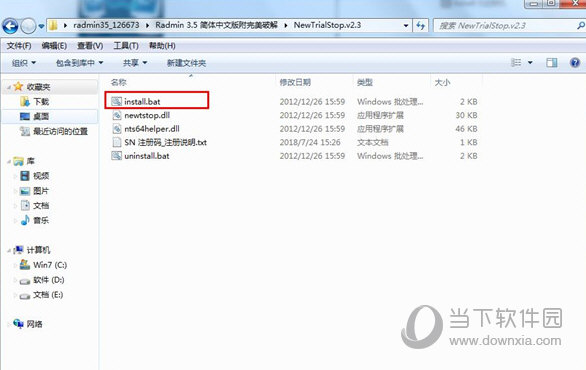Click the folder icon in address bar
The image size is (586, 370).
53,25
